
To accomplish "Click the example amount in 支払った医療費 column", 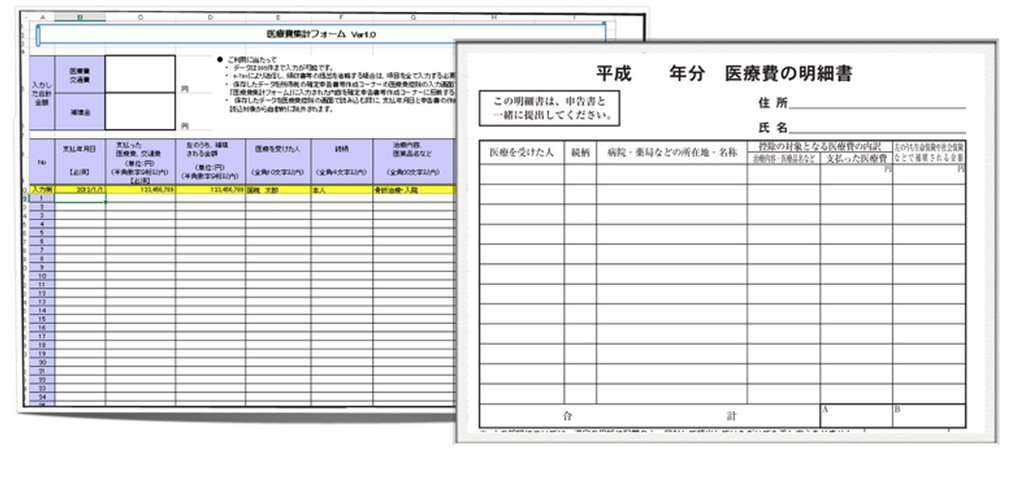I will (140, 189).
